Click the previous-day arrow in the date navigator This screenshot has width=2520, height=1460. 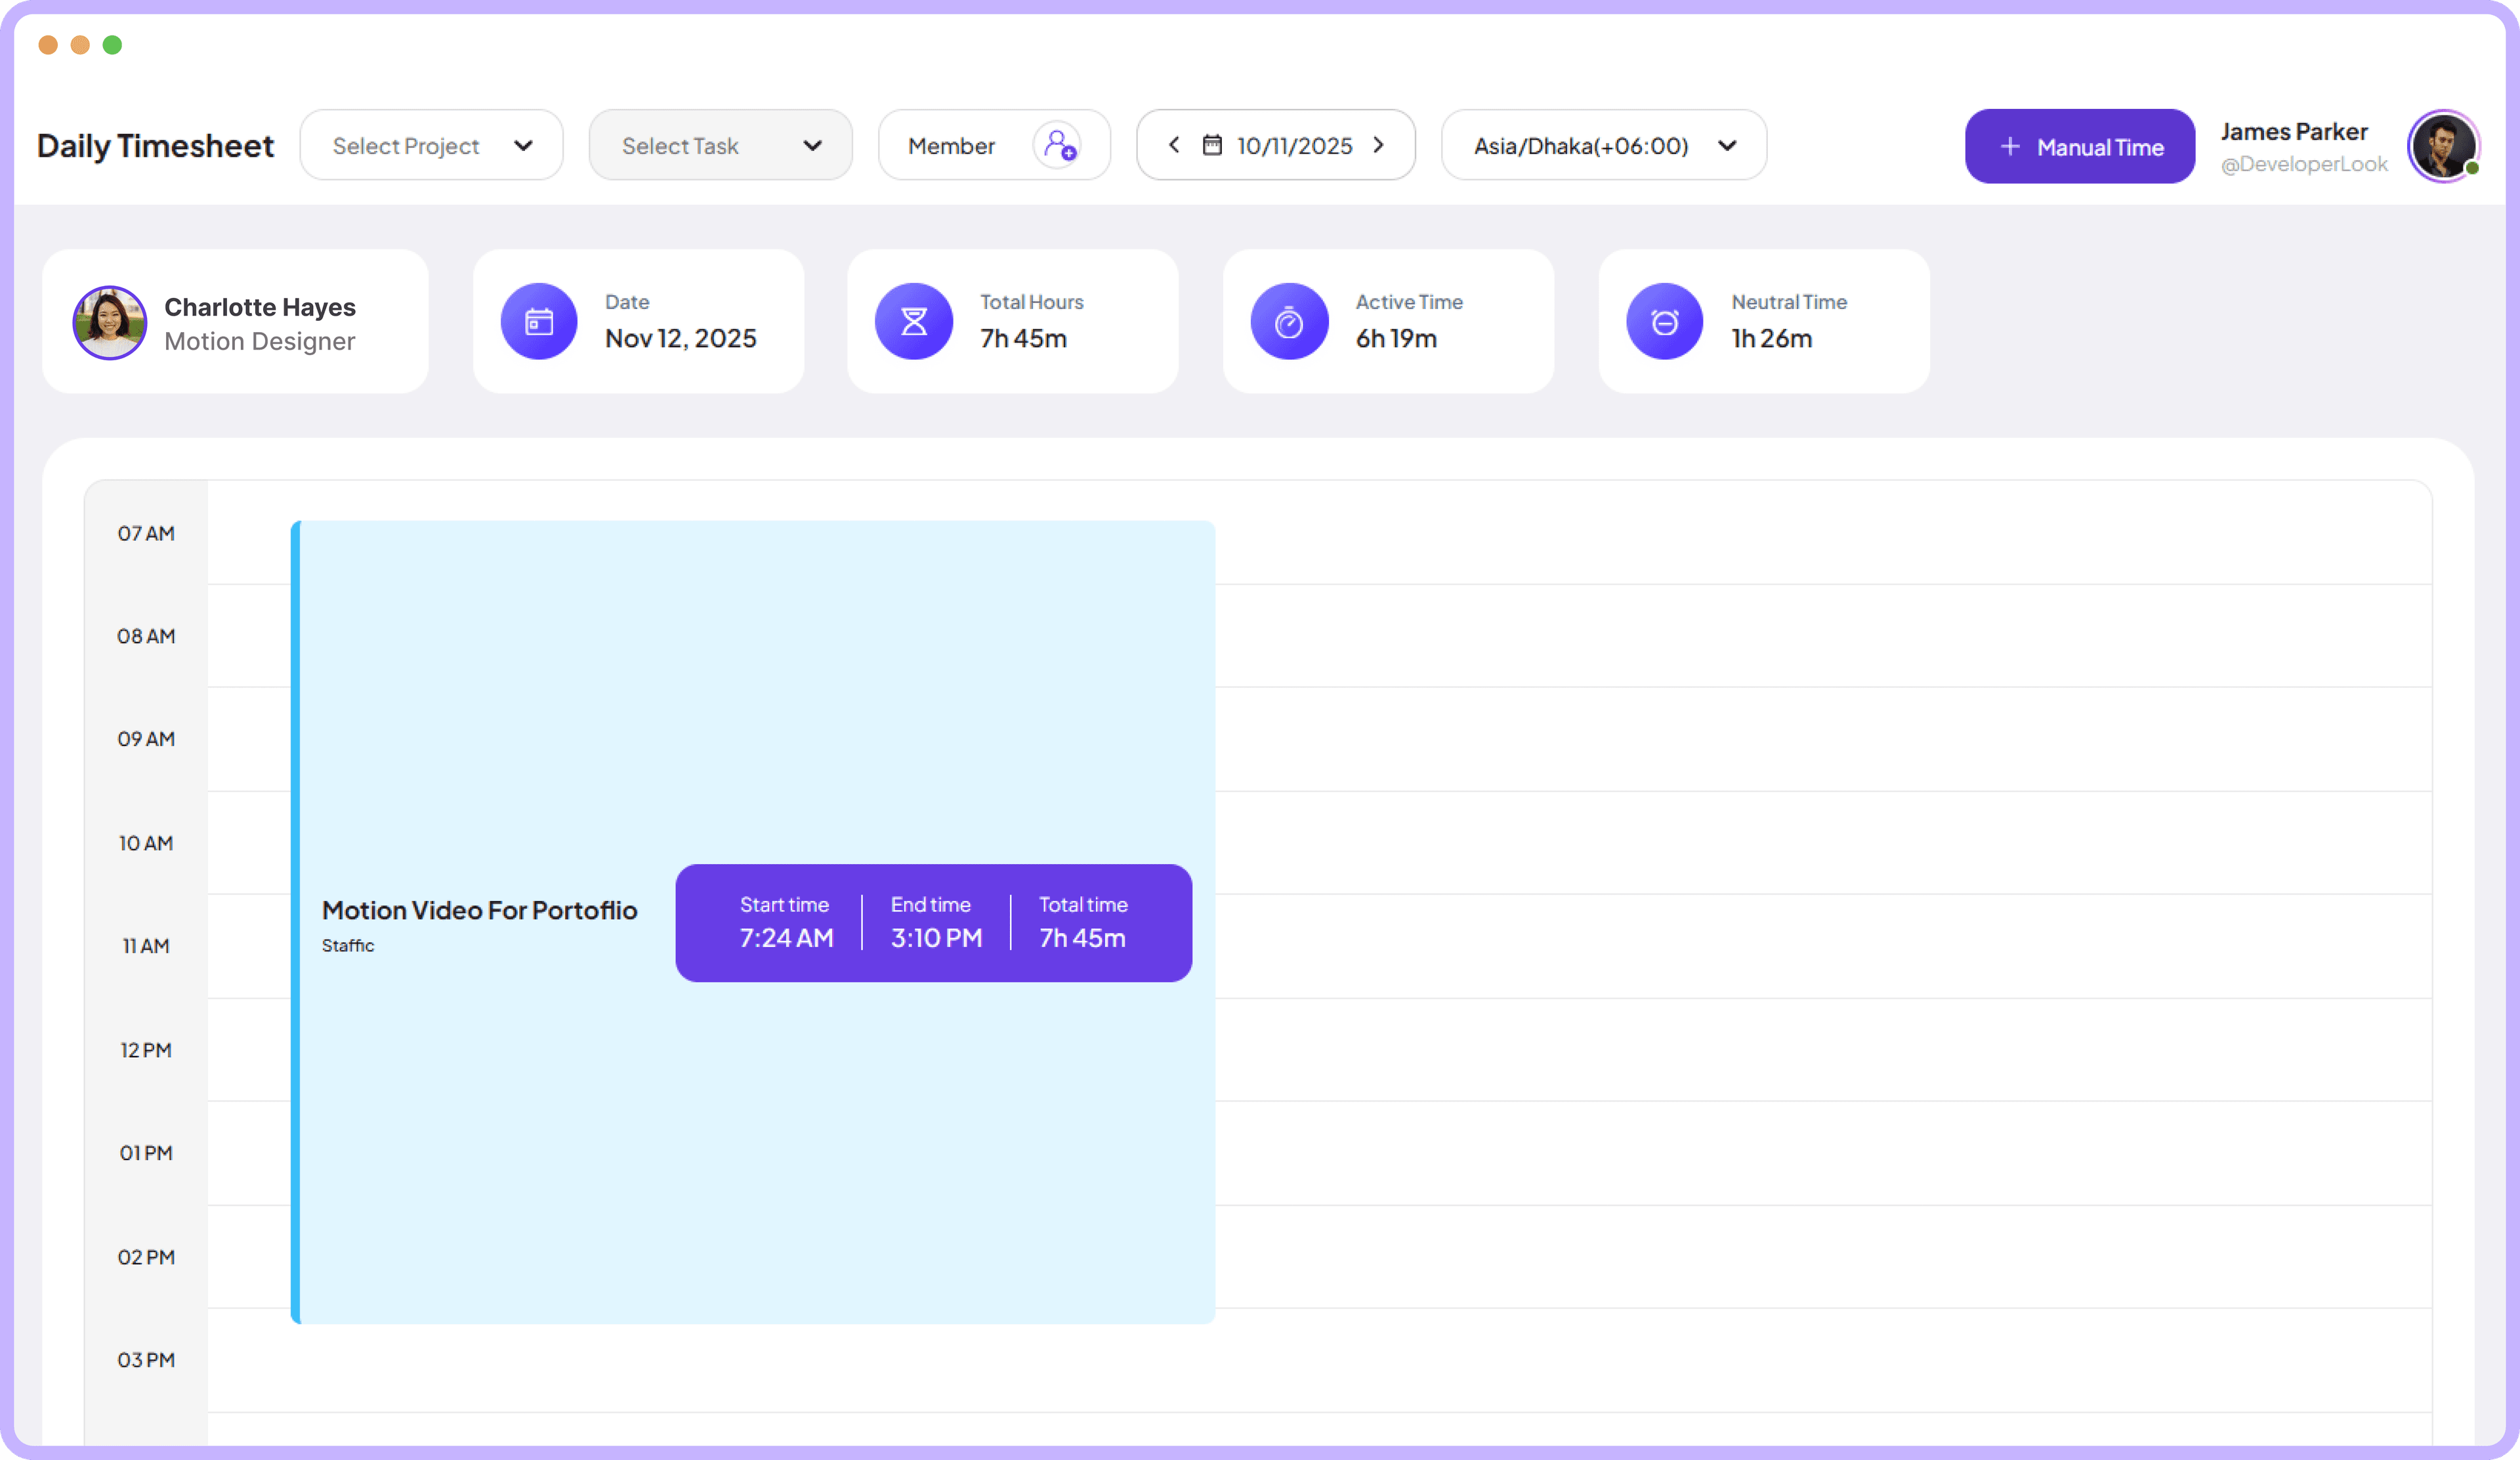pyautogui.click(x=1174, y=145)
